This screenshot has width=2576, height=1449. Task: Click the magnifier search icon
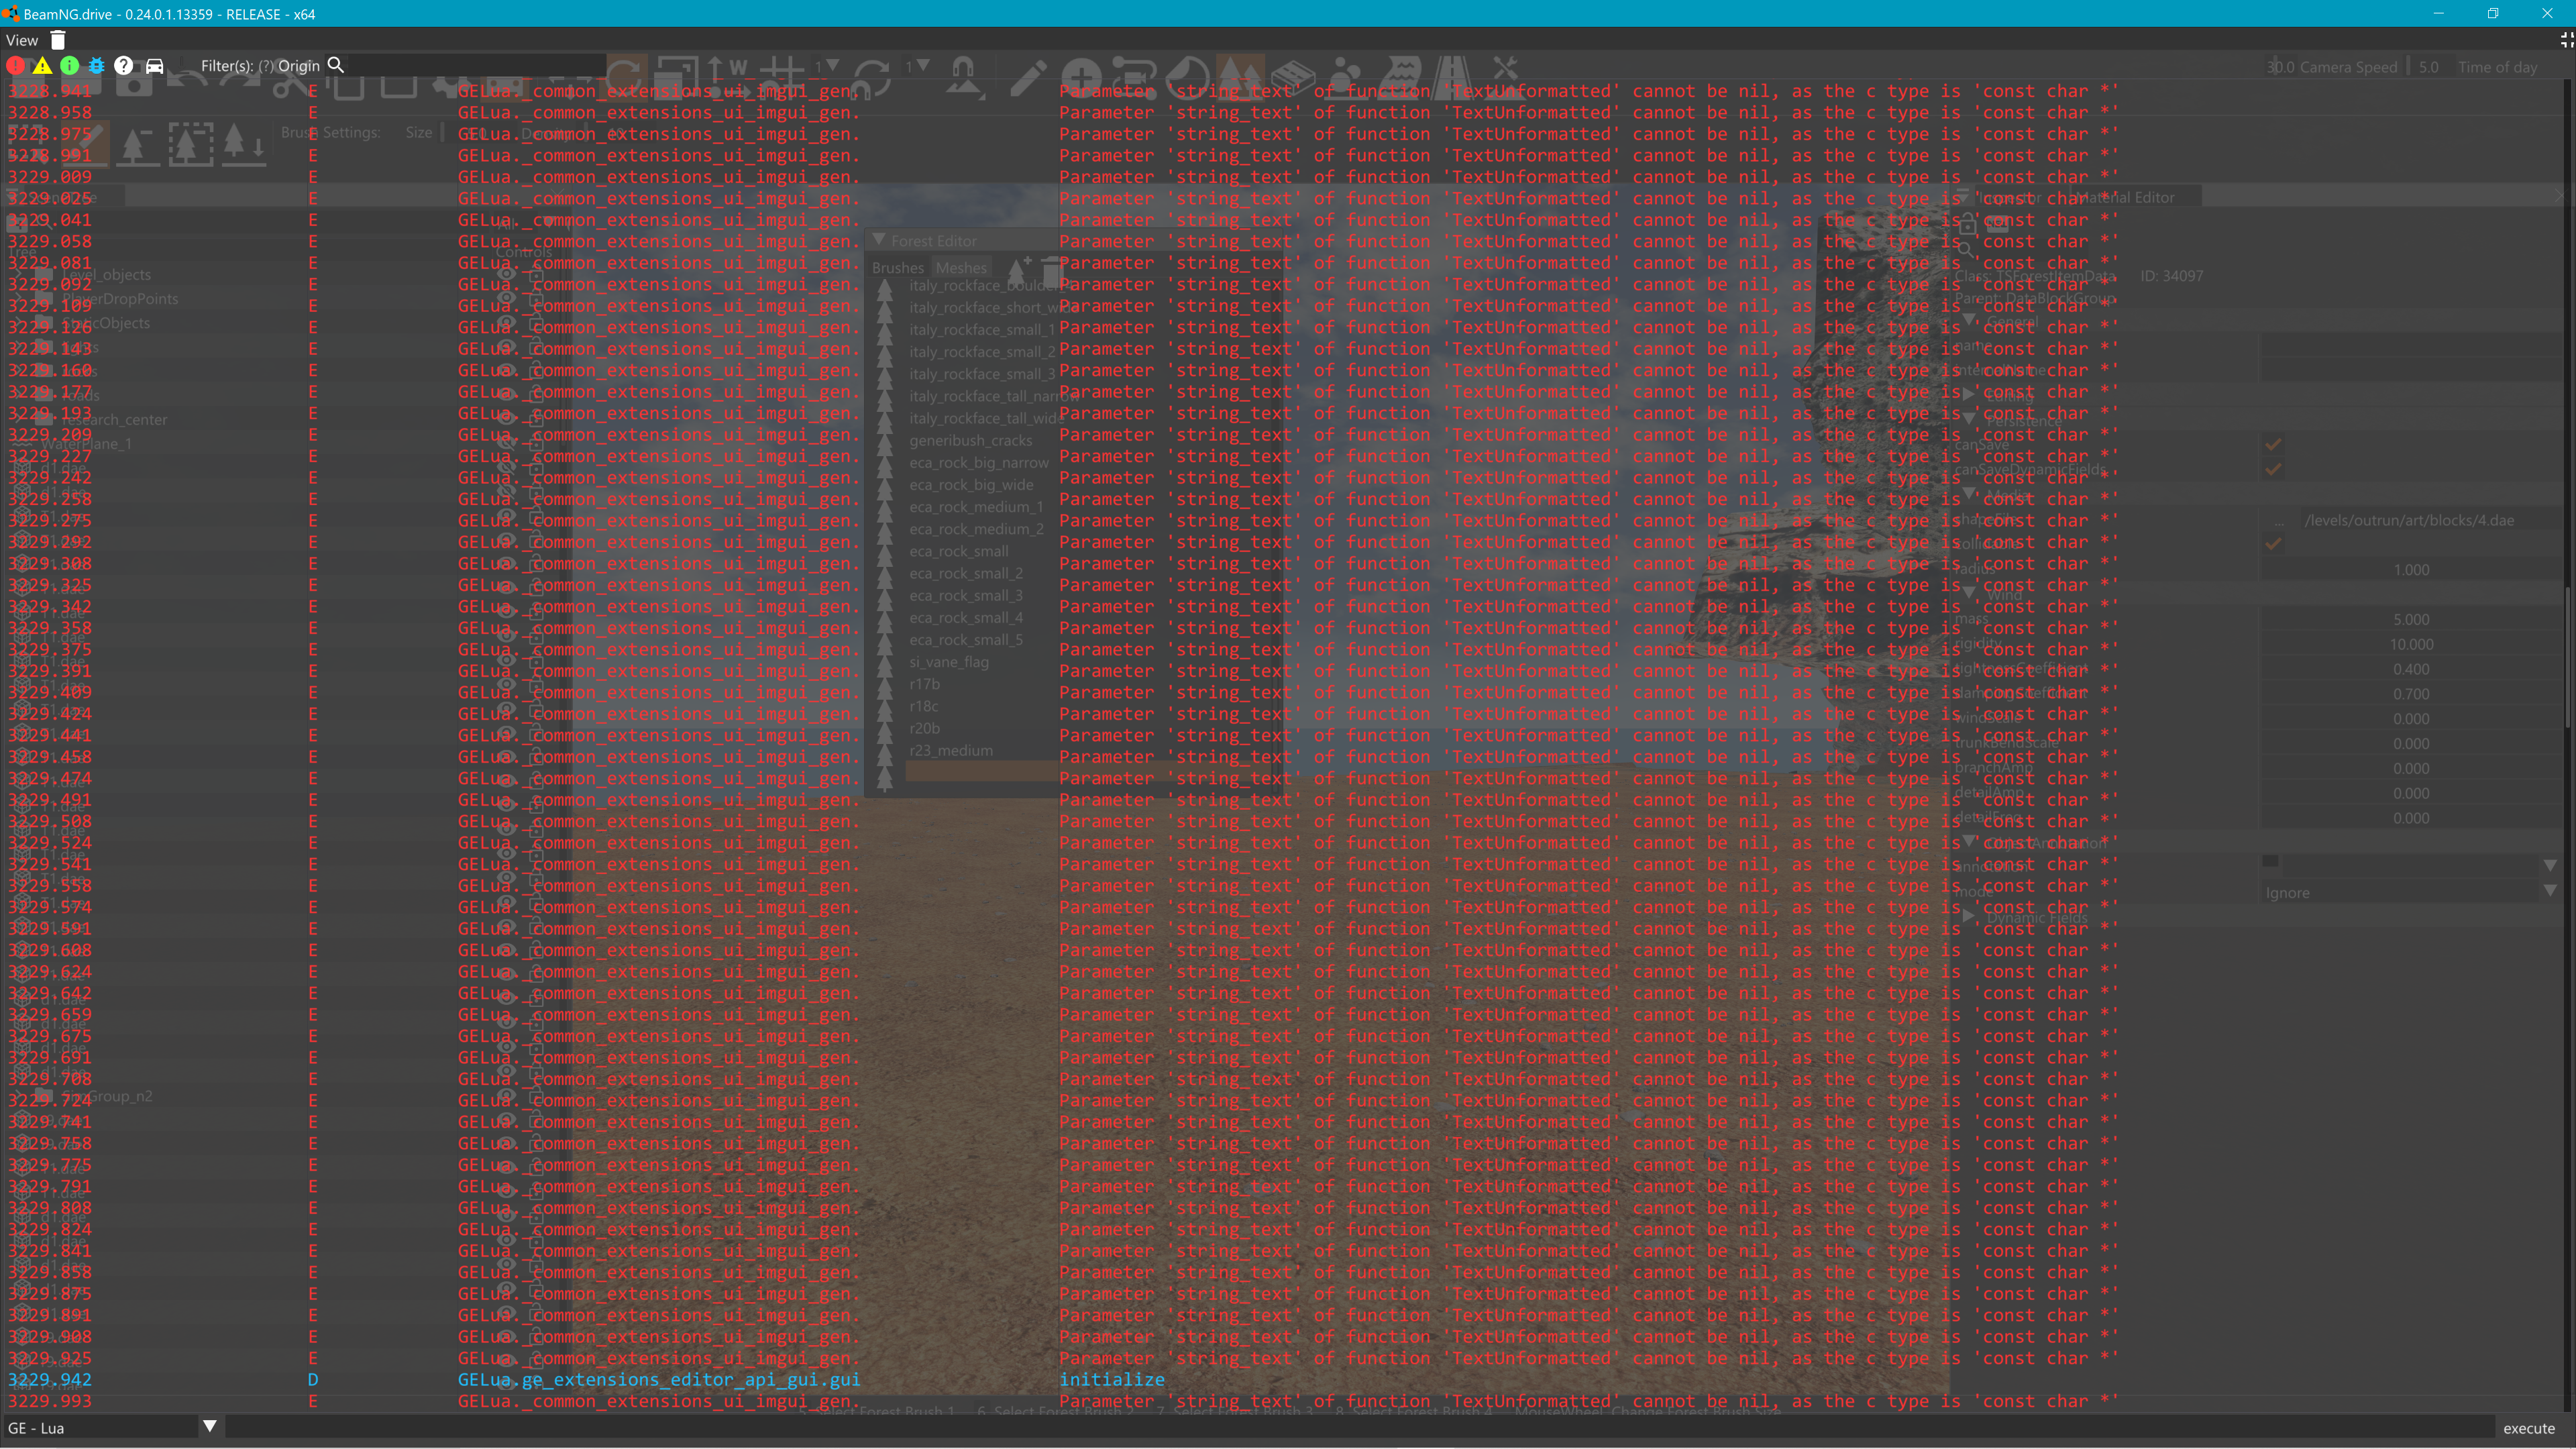pos(336,66)
